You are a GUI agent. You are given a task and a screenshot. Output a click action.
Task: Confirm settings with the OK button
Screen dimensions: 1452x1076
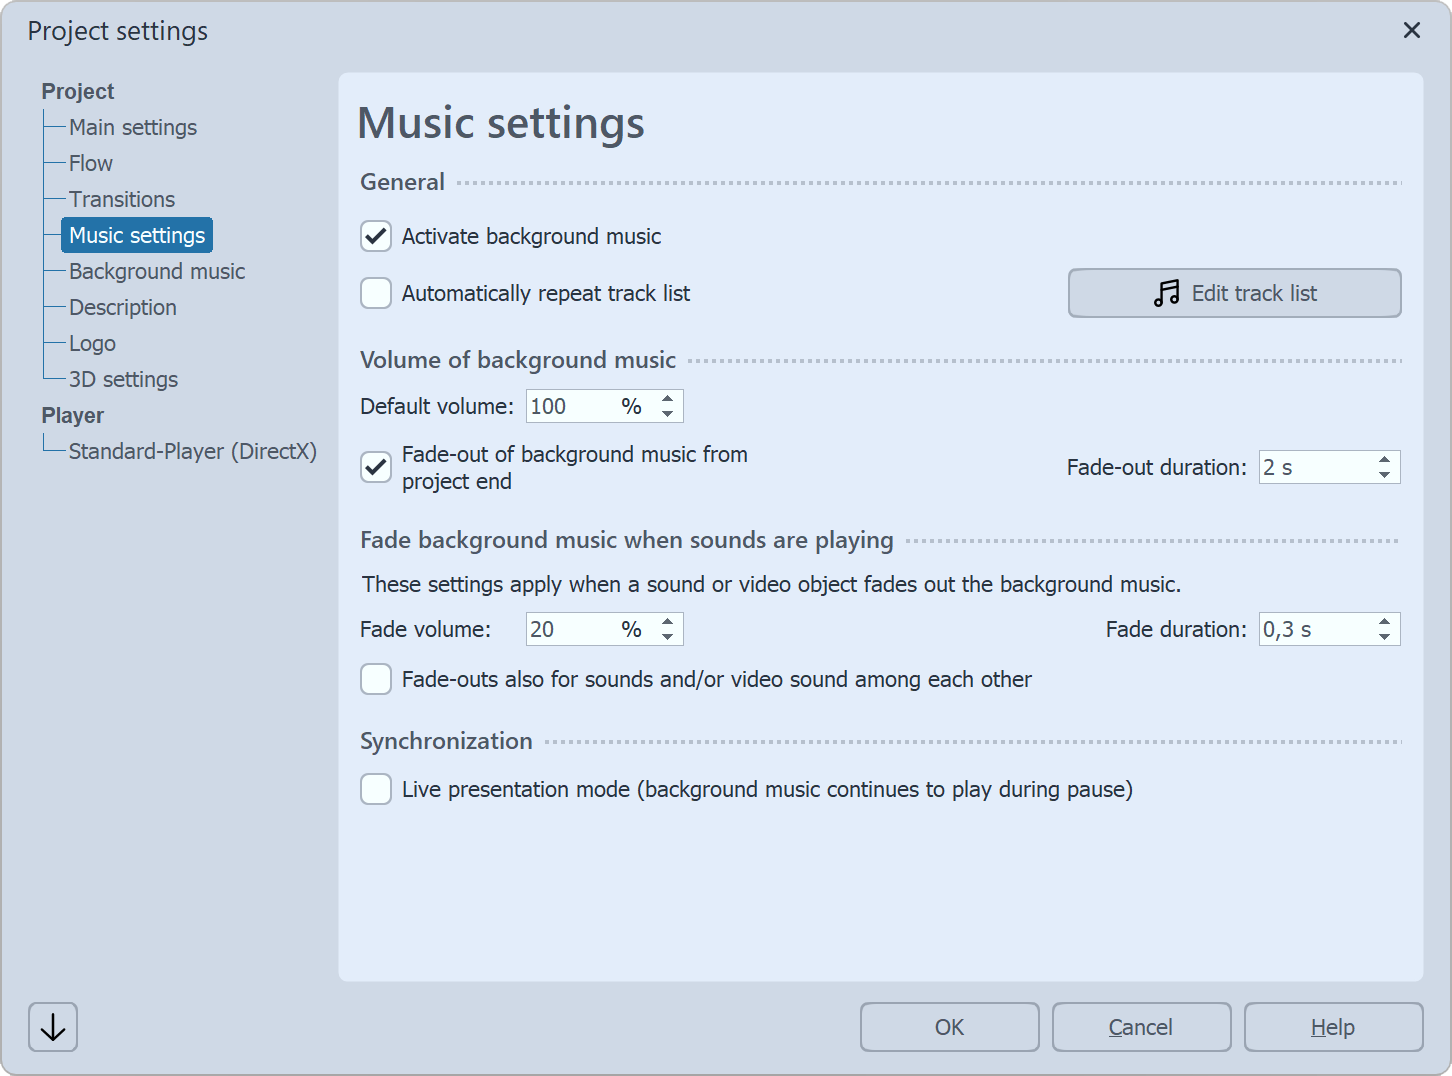[x=949, y=1027]
